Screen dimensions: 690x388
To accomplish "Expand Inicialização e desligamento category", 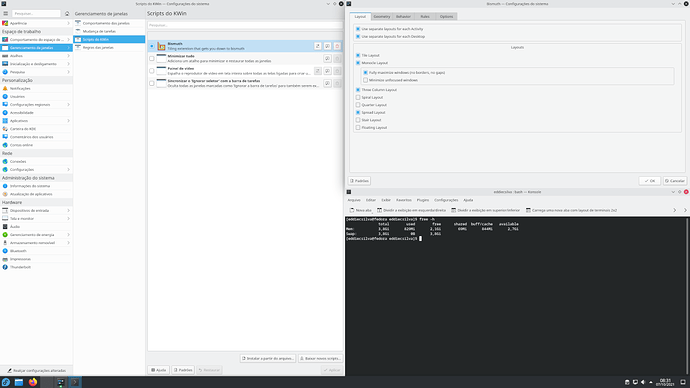I will (68, 64).
